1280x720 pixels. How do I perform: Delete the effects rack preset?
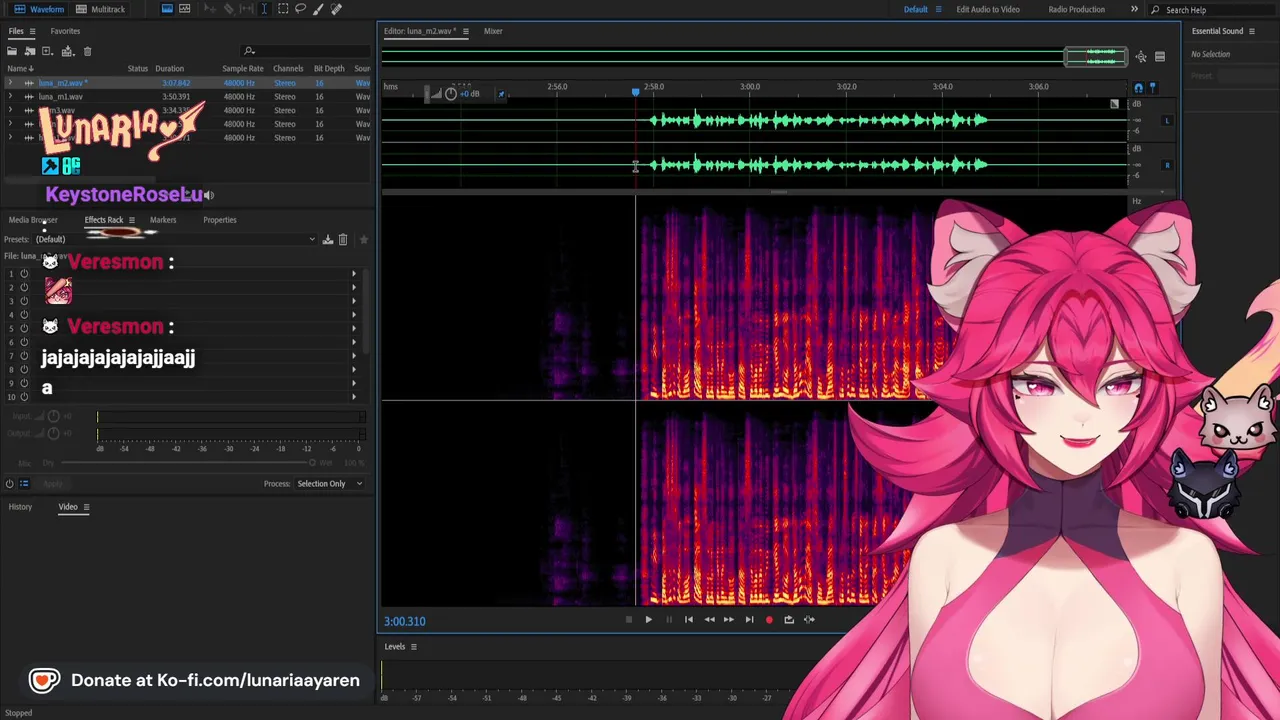(x=343, y=239)
